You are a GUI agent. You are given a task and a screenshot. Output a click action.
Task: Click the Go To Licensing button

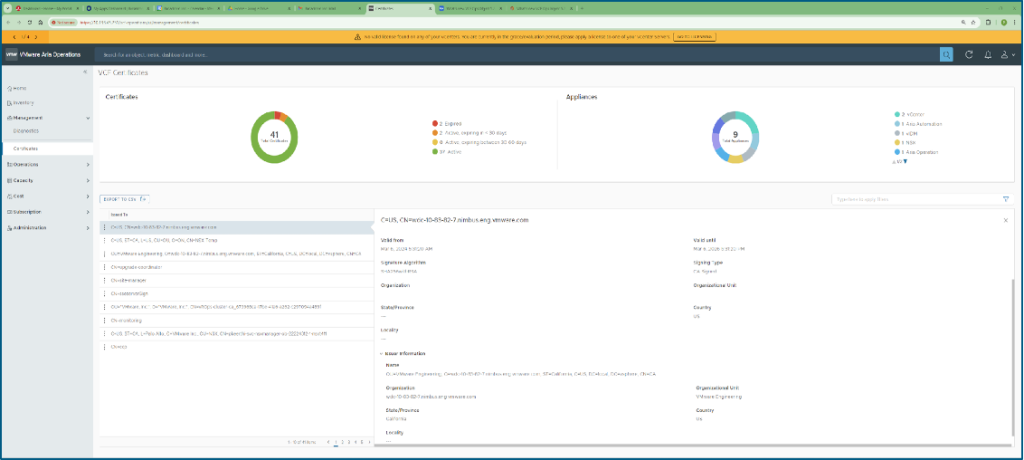coord(694,36)
